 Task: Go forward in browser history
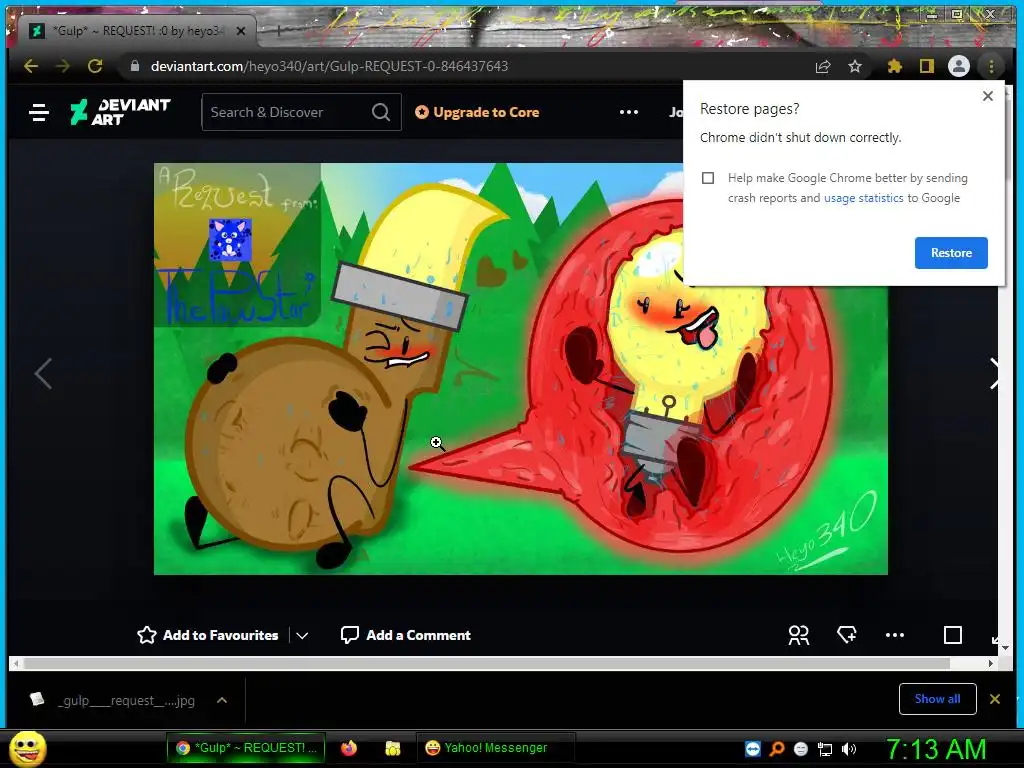point(63,66)
